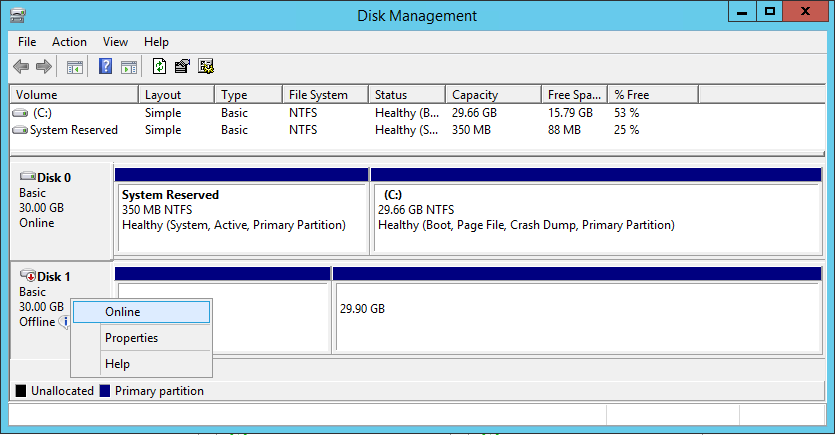
Task: Click the 53 % free cell
Action: coord(626,113)
